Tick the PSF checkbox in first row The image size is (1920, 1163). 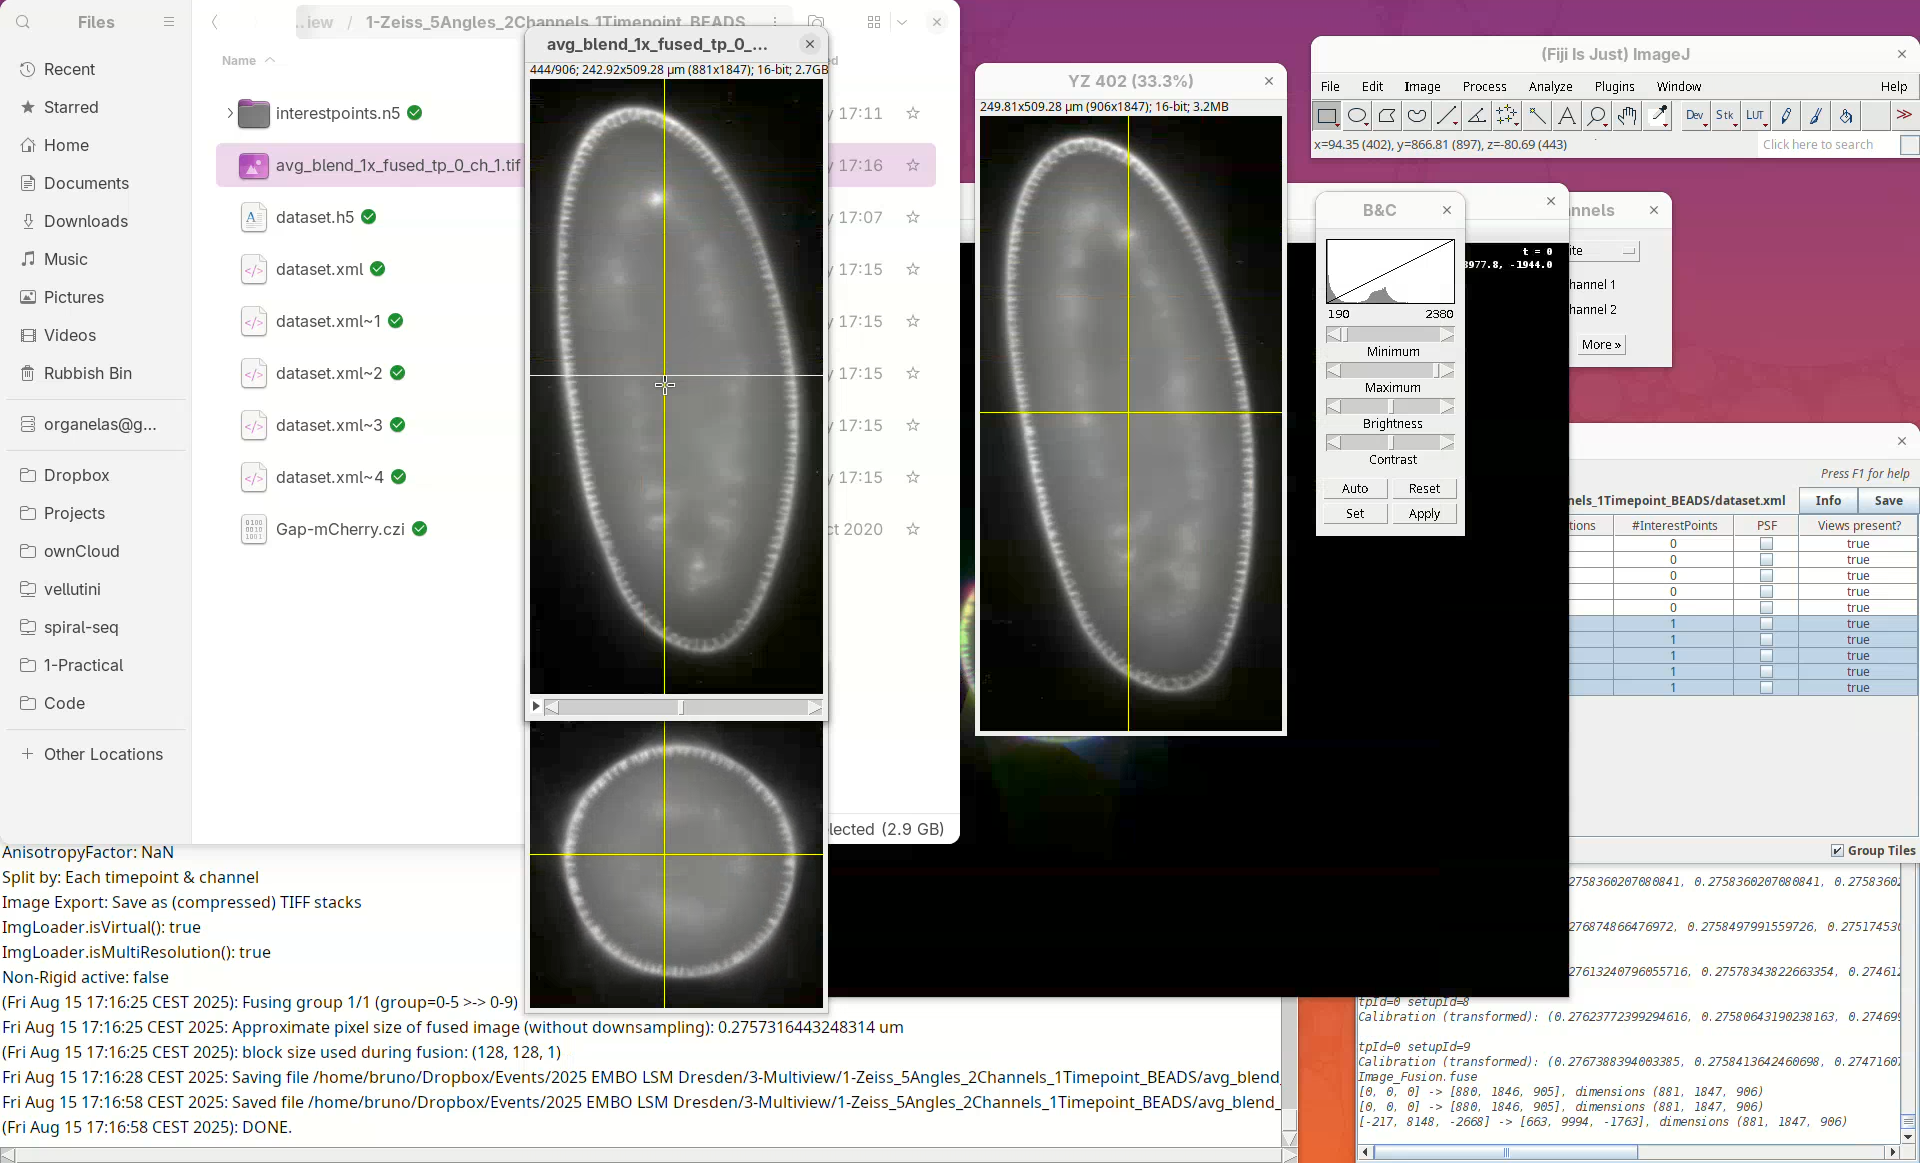[x=1766, y=544]
